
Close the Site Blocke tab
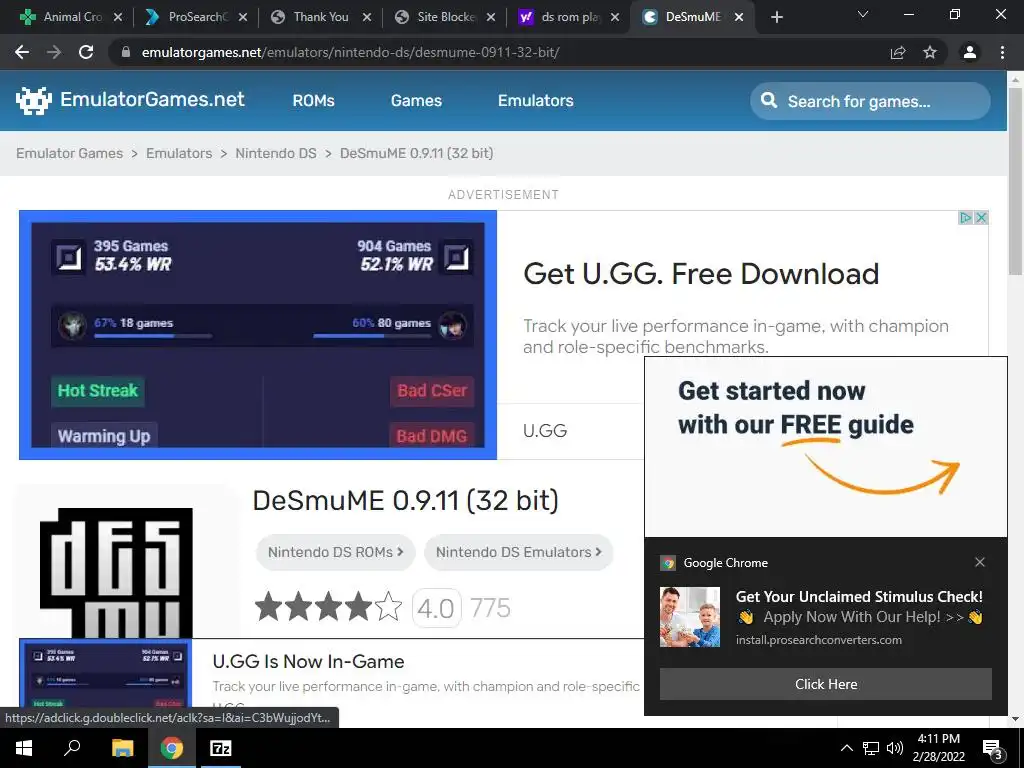coord(491,17)
